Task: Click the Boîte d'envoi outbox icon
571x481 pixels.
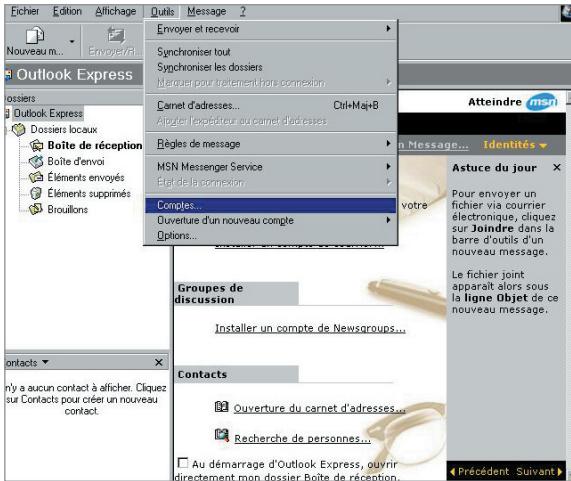Action: click(x=36, y=161)
